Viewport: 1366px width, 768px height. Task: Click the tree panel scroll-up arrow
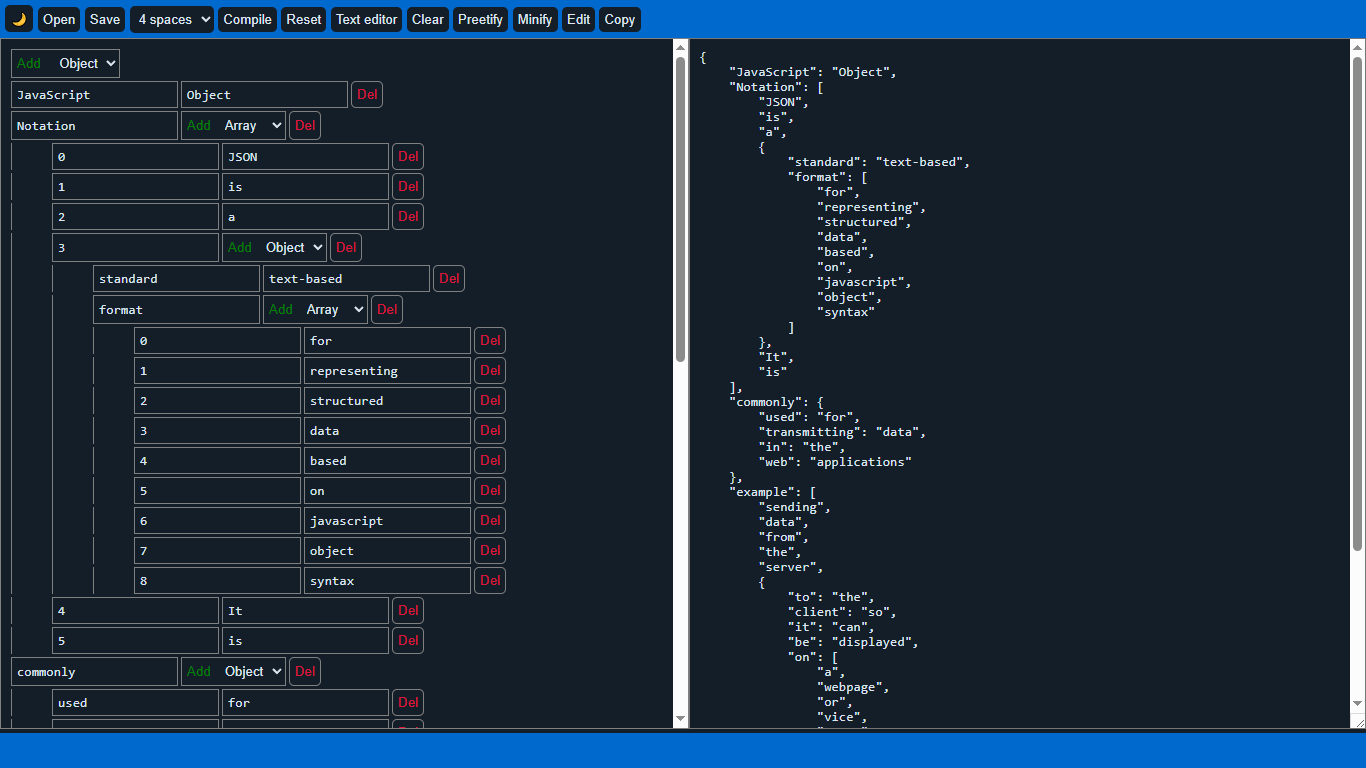pos(680,47)
